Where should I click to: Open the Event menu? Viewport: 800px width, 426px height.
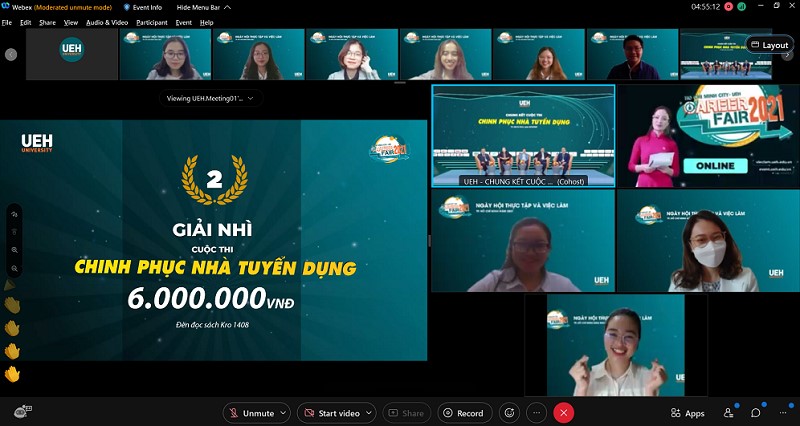tap(184, 22)
